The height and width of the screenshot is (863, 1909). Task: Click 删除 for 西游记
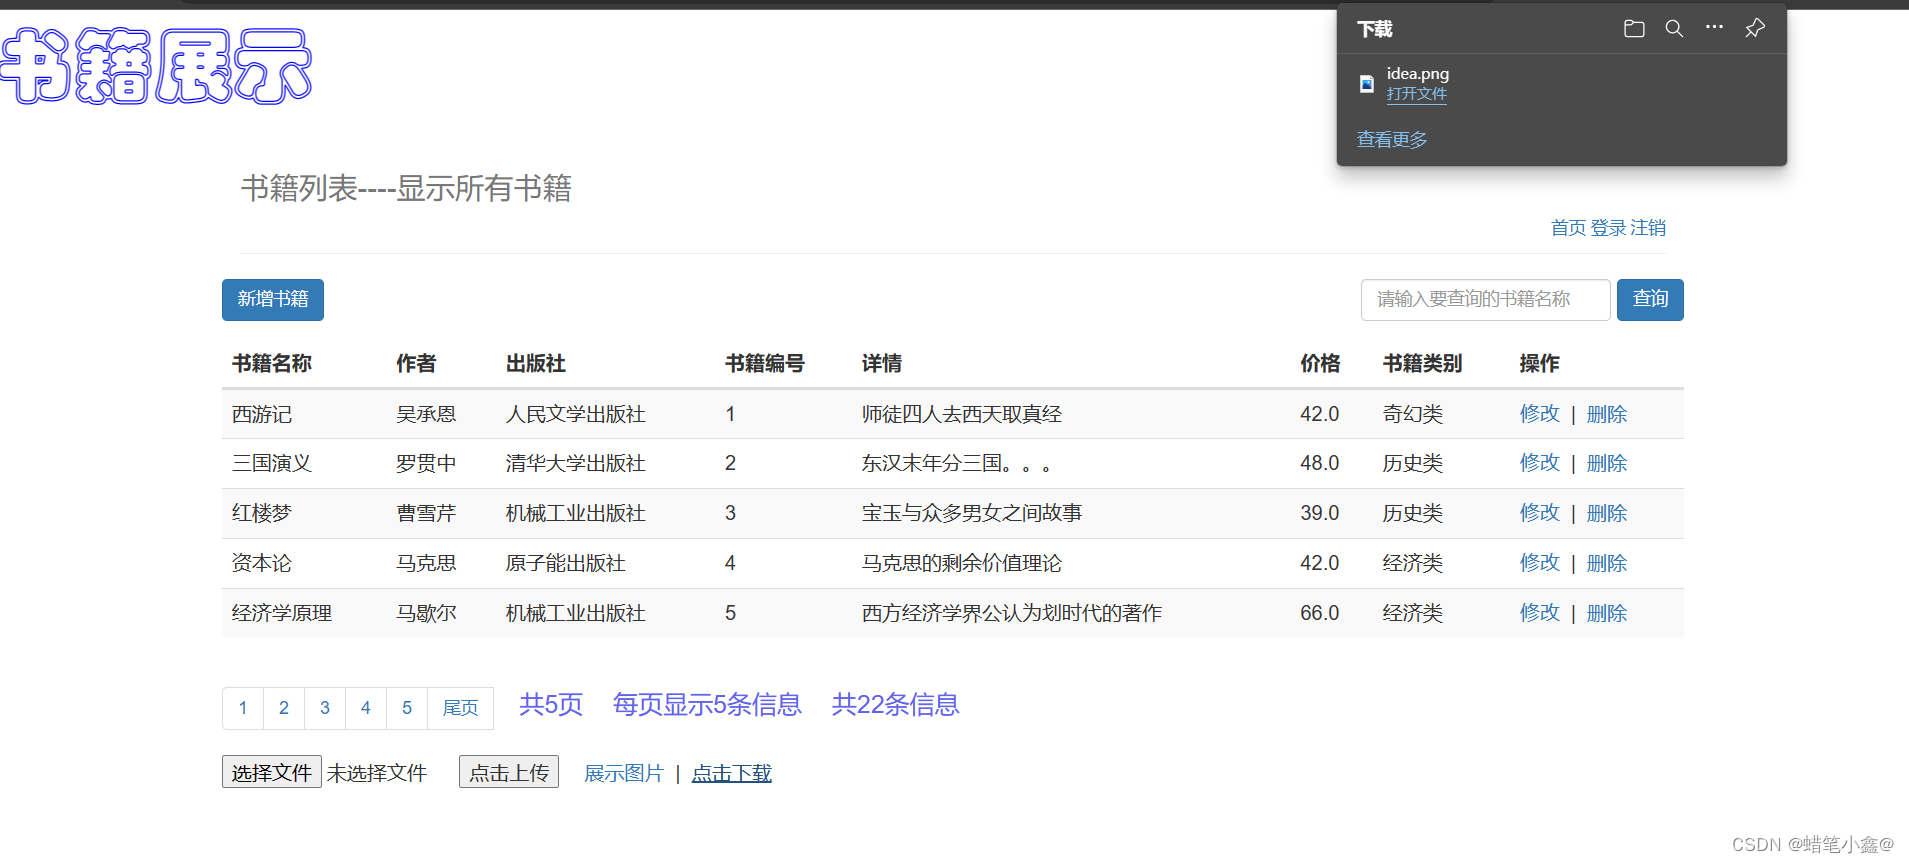(x=1607, y=414)
